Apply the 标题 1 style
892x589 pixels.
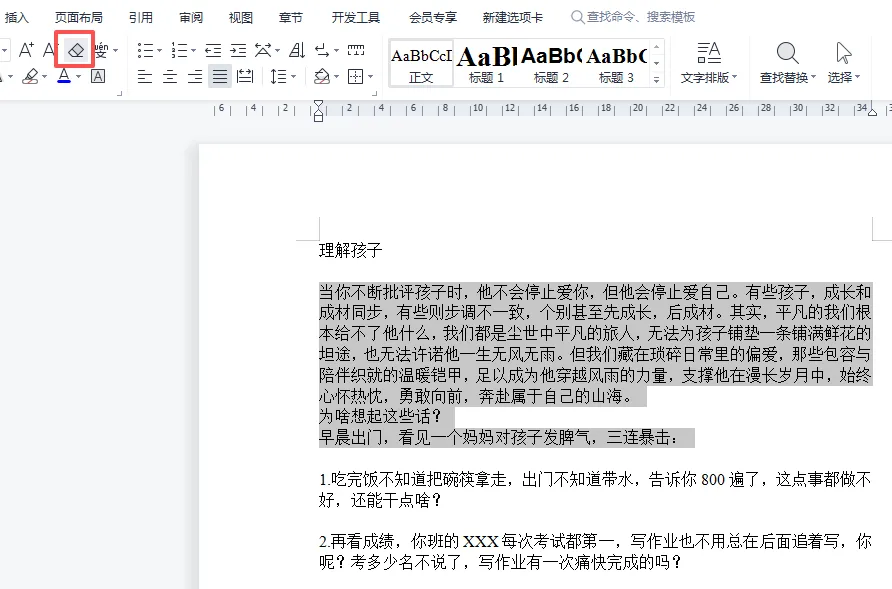(x=486, y=63)
